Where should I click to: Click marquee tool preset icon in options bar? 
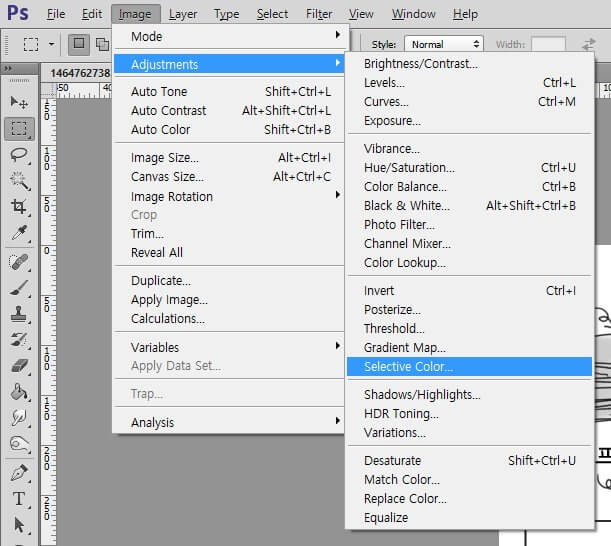click(x=31, y=44)
